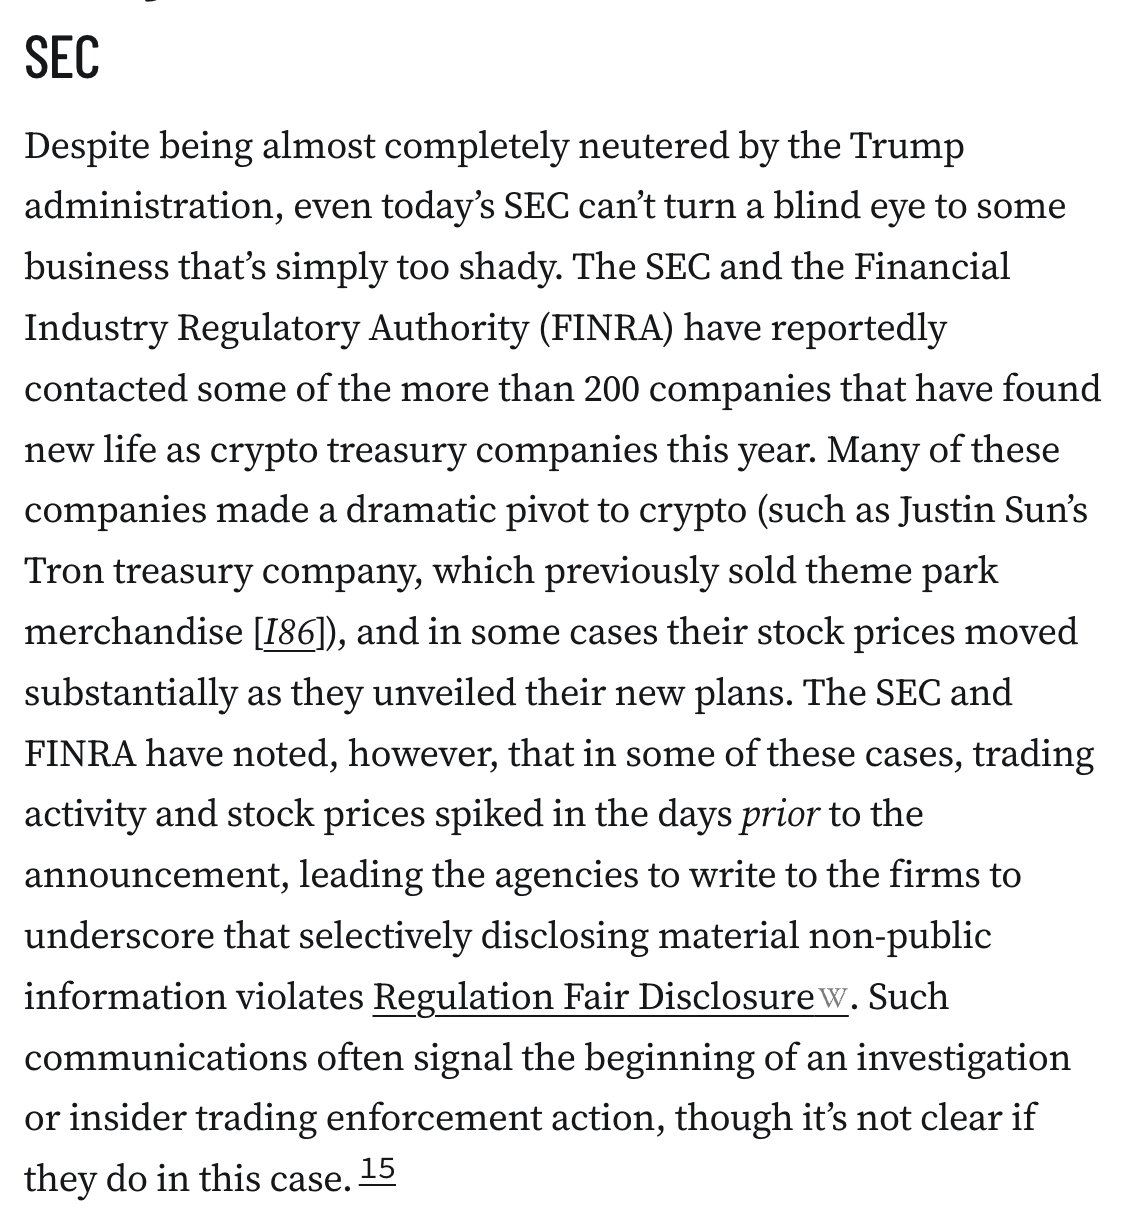The image size is (1132, 1226).
Task: Jump to footnote 15
Action: point(378,1169)
